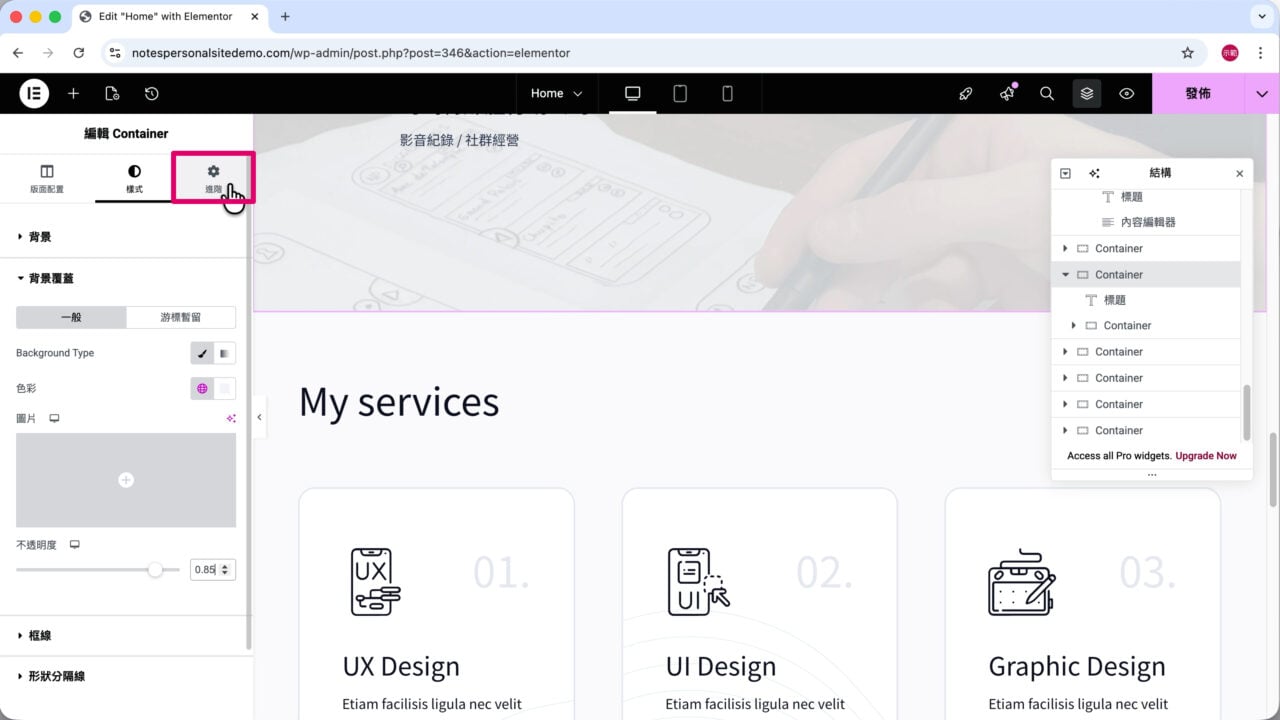Add a new element with the plus icon
Image resolution: width=1280 pixels, height=720 pixels.
pyautogui.click(x=73, y=93)
